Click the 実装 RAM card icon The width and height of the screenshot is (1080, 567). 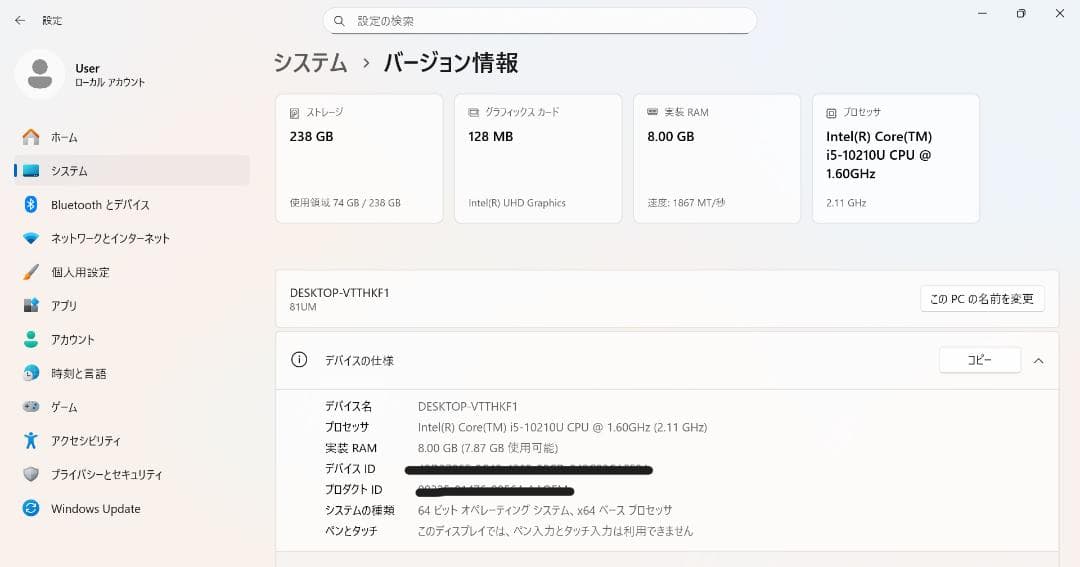click(652, 112)
